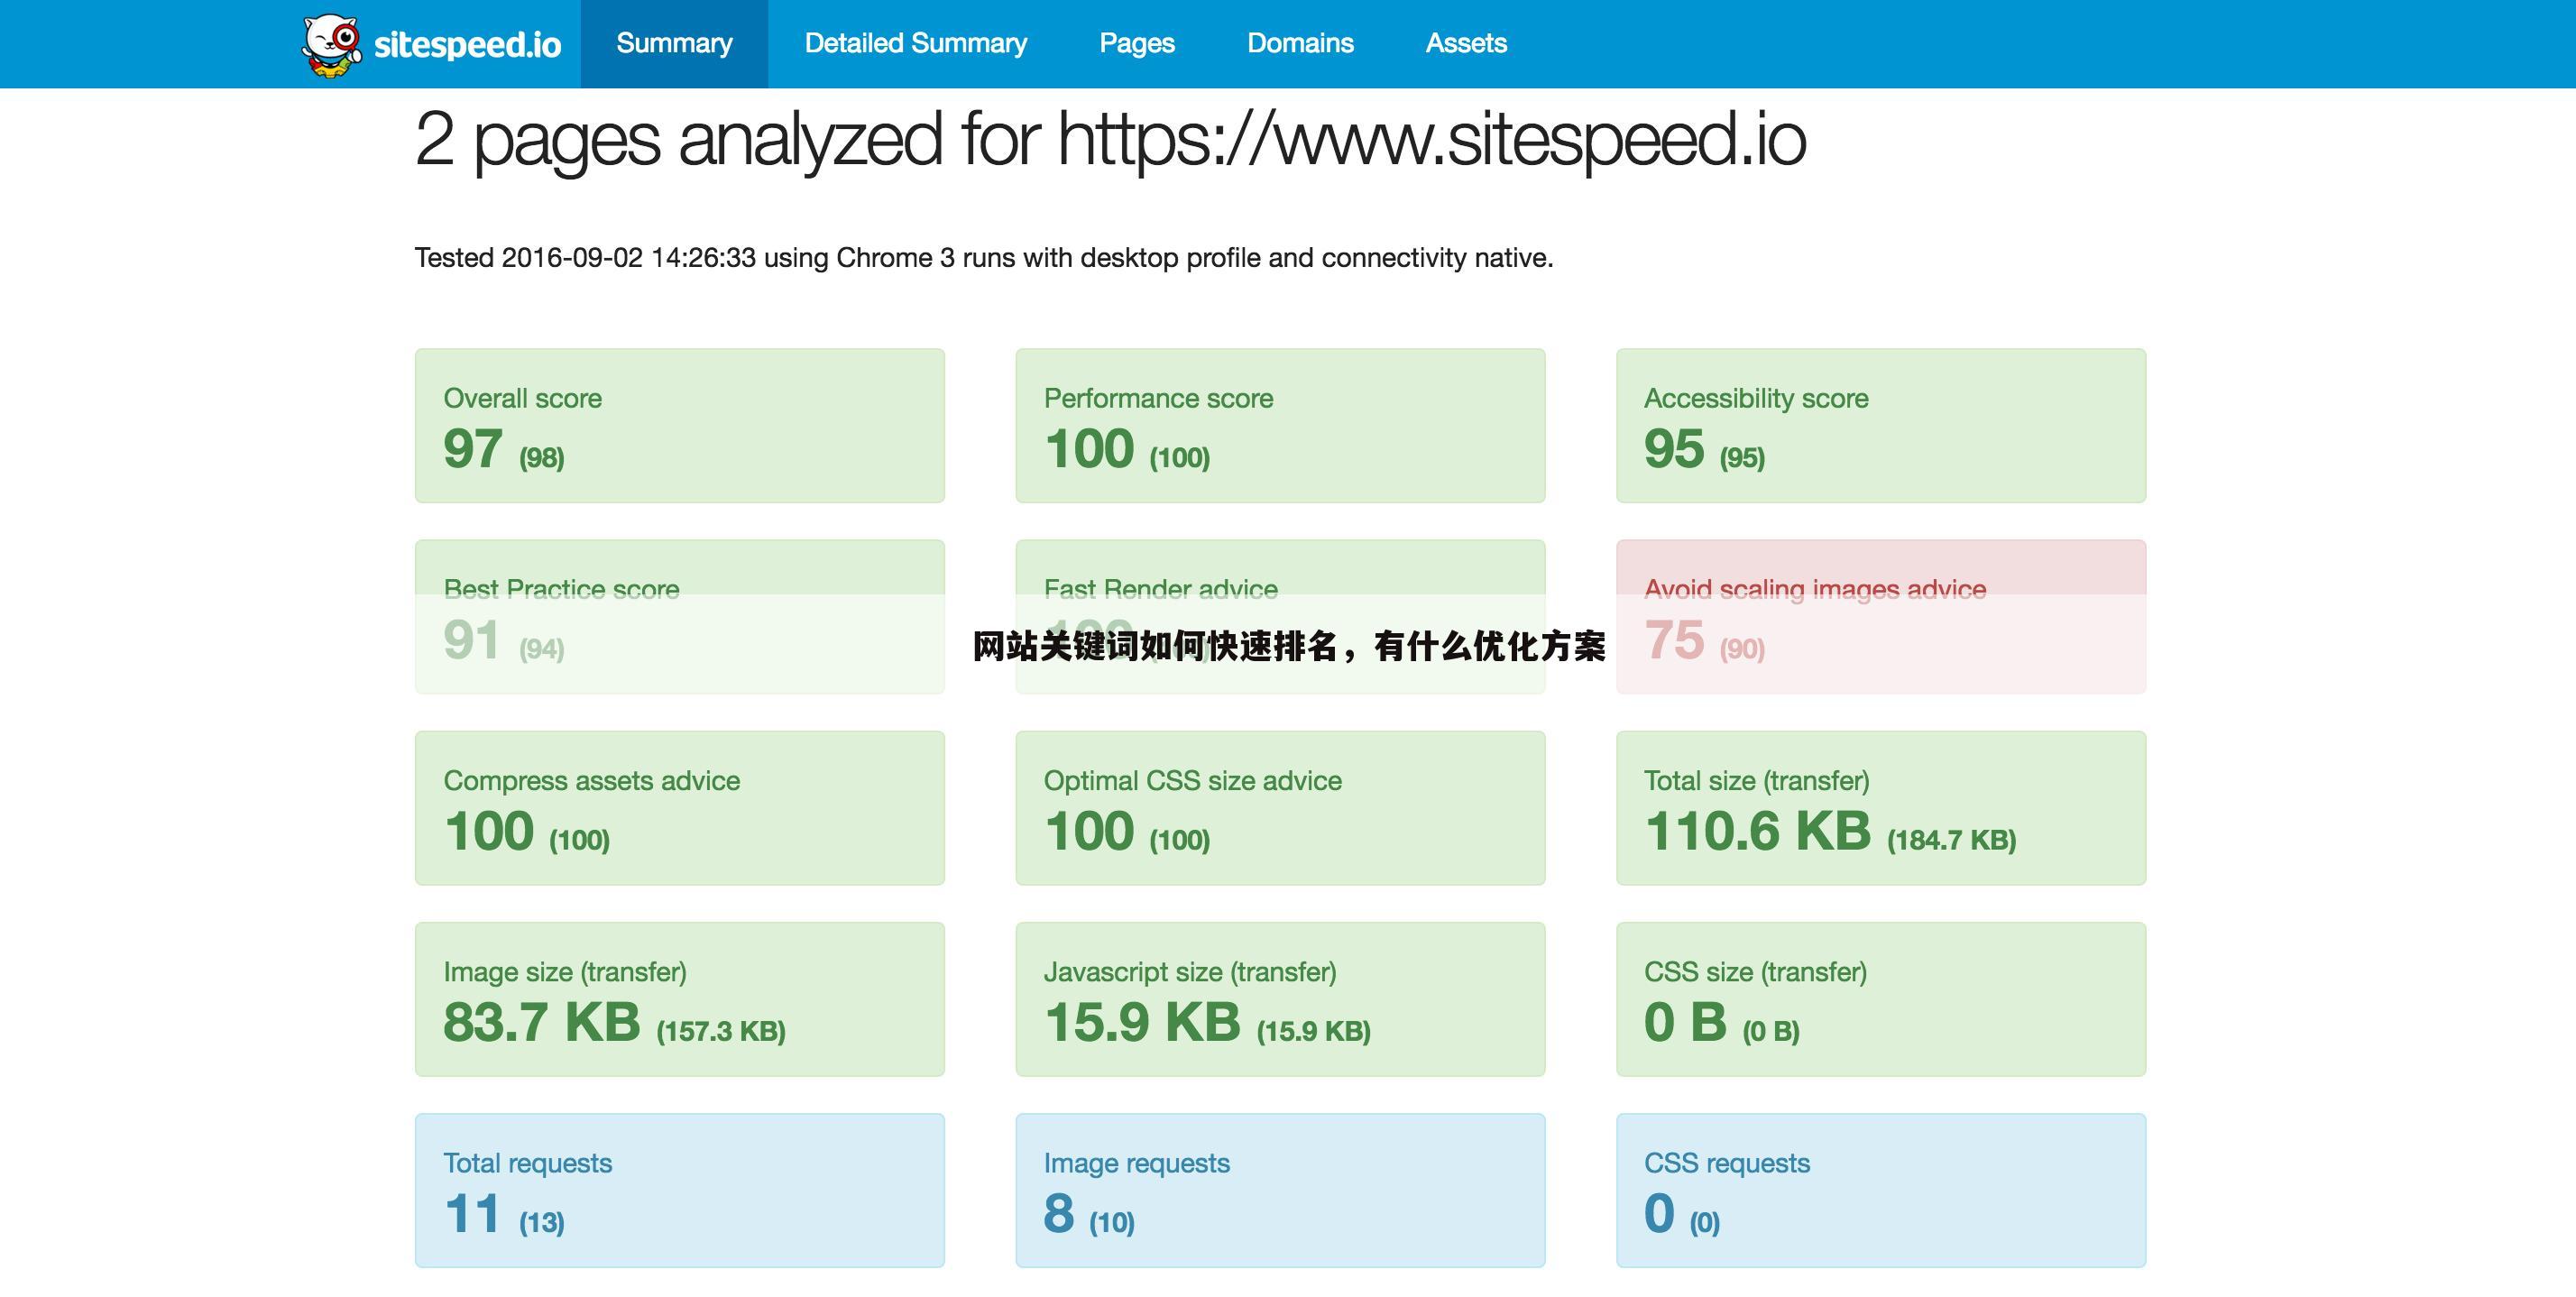Select the 'Image size (transfer)' label

click(565, 971)
